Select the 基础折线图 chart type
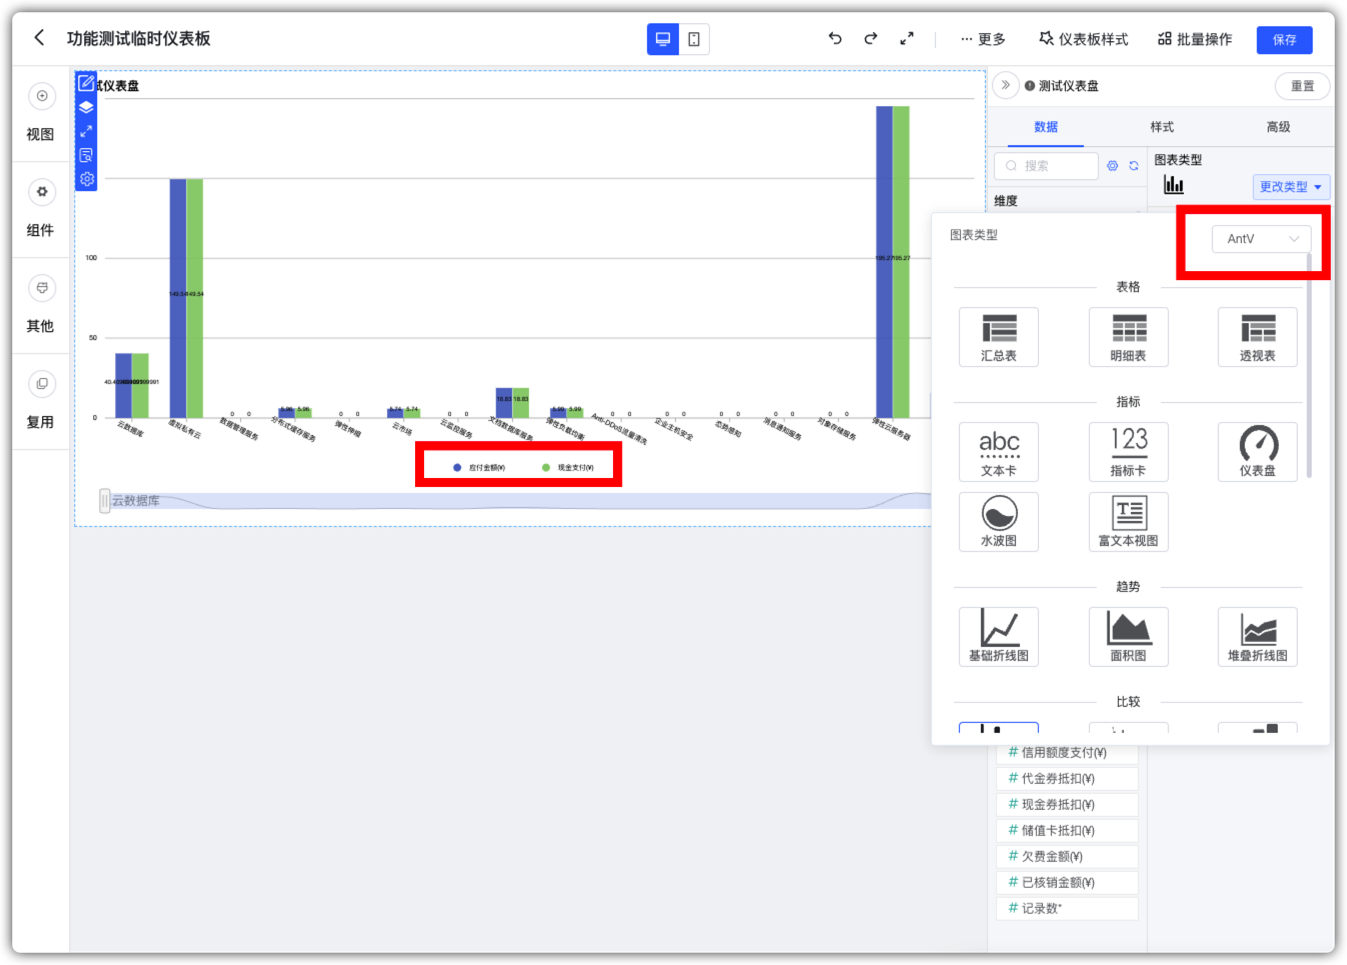 tap(998, 637)
